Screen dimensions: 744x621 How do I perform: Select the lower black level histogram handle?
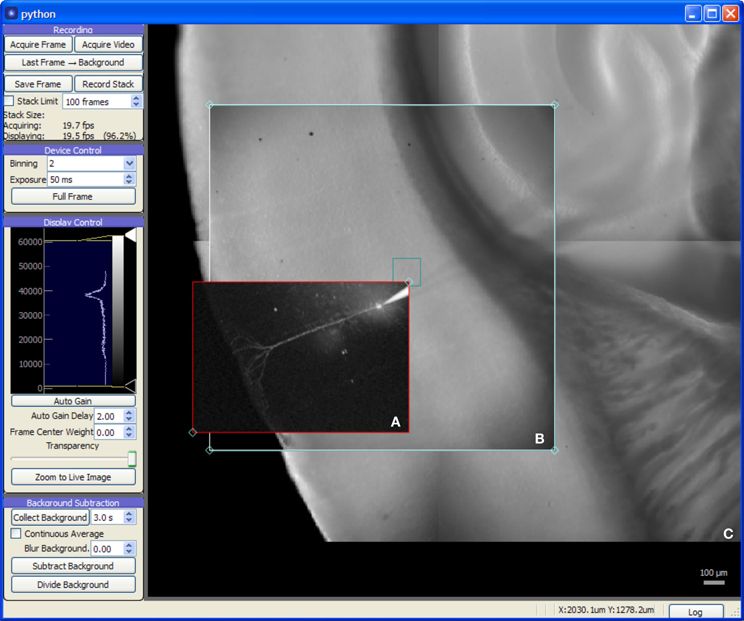130,386
